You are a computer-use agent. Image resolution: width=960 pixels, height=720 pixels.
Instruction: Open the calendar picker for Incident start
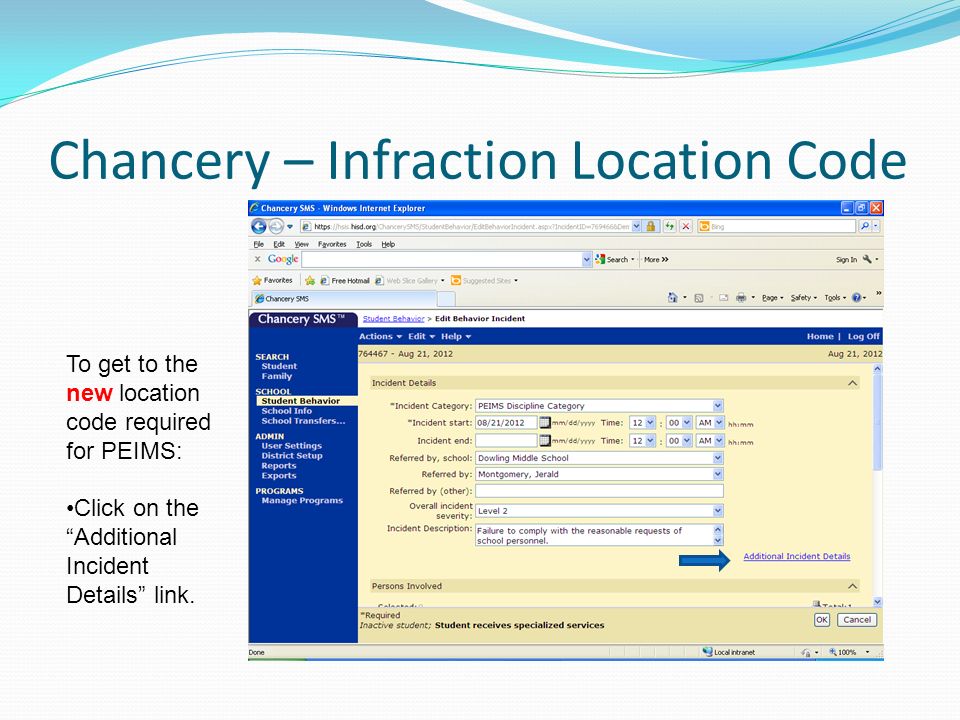(545, 422)
